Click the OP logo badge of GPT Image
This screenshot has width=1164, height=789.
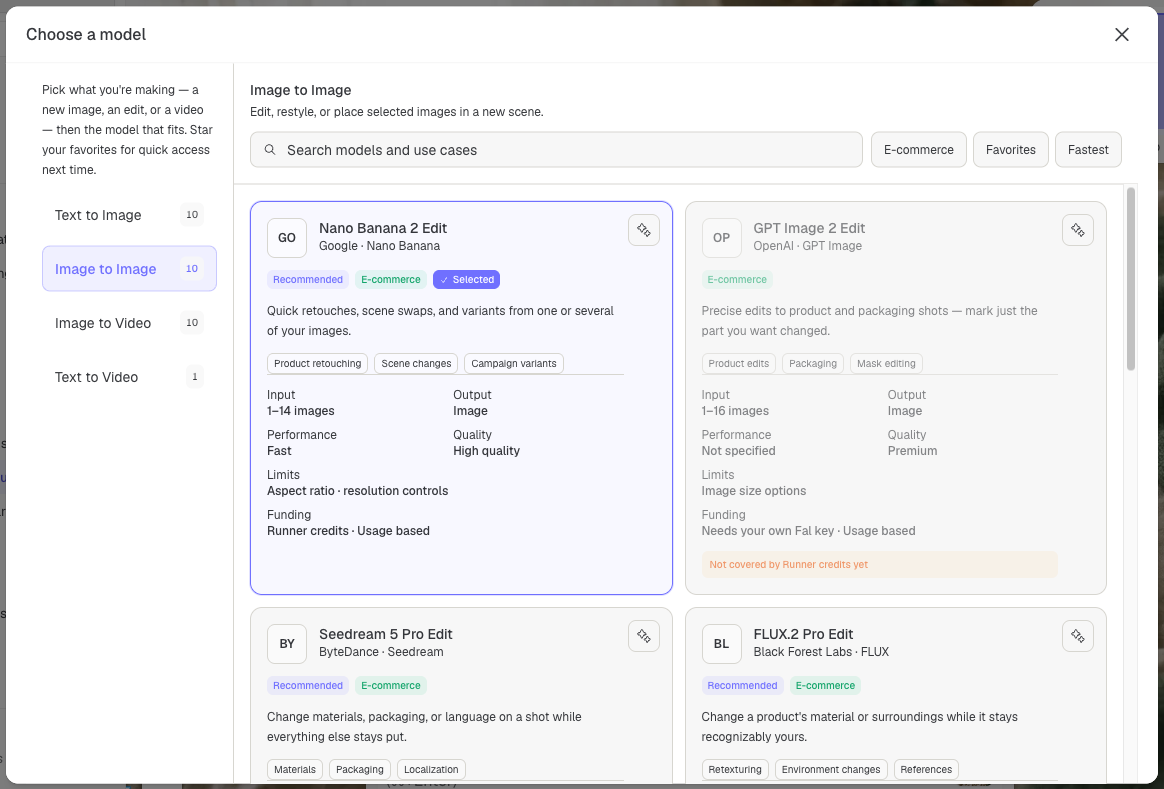tap(722, 238)
